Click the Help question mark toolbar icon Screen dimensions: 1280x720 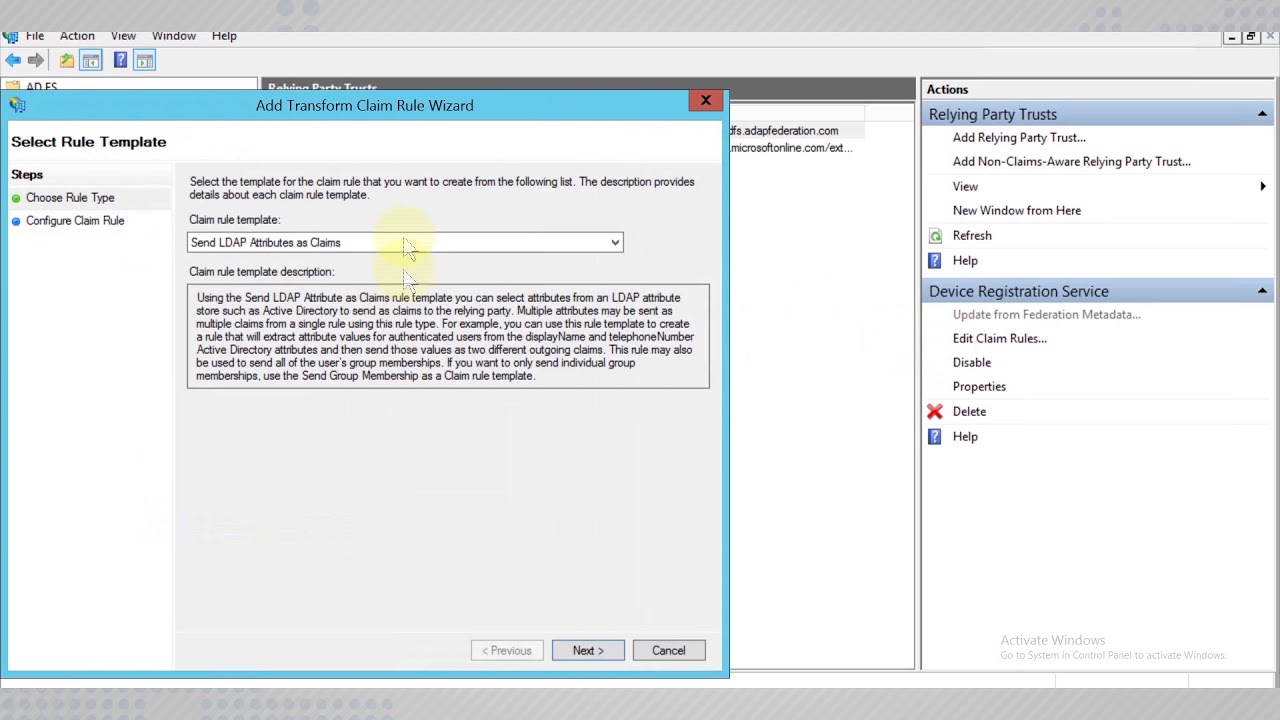[x=120, y=61]
